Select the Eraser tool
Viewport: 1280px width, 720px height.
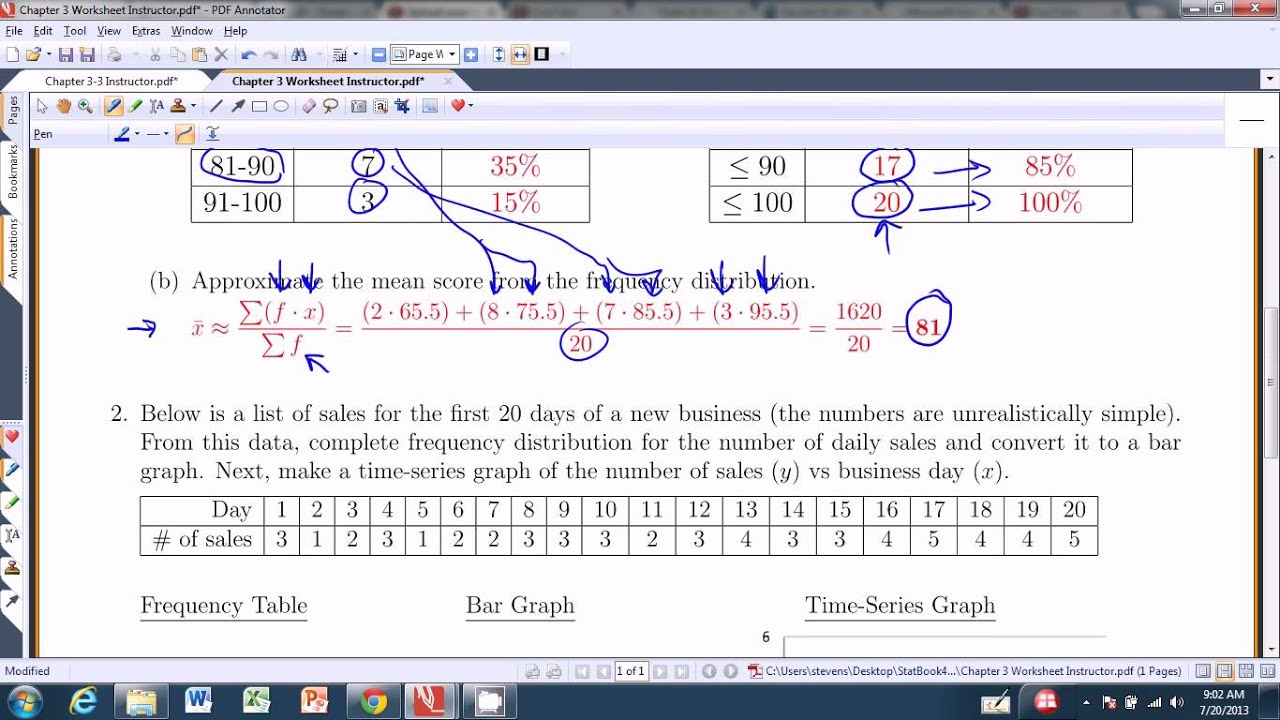click(309, 106)
